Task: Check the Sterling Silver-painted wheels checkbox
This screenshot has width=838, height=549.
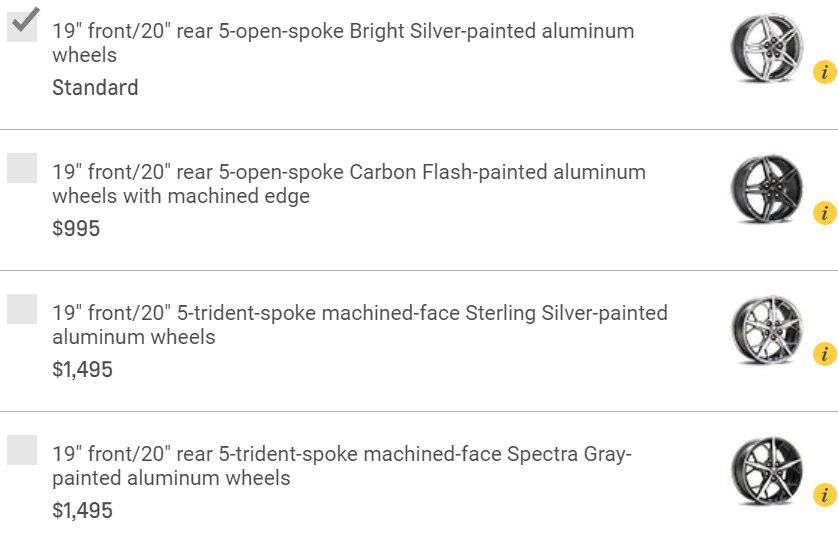Action: pyautogui.click(x=22, y=309)
